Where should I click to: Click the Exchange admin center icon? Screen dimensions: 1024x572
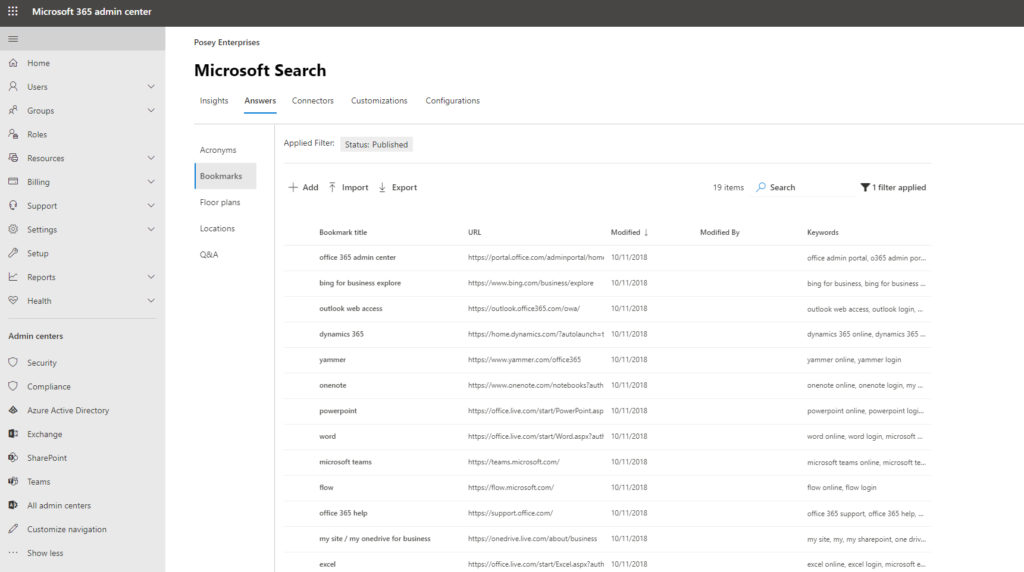(13, 434)
